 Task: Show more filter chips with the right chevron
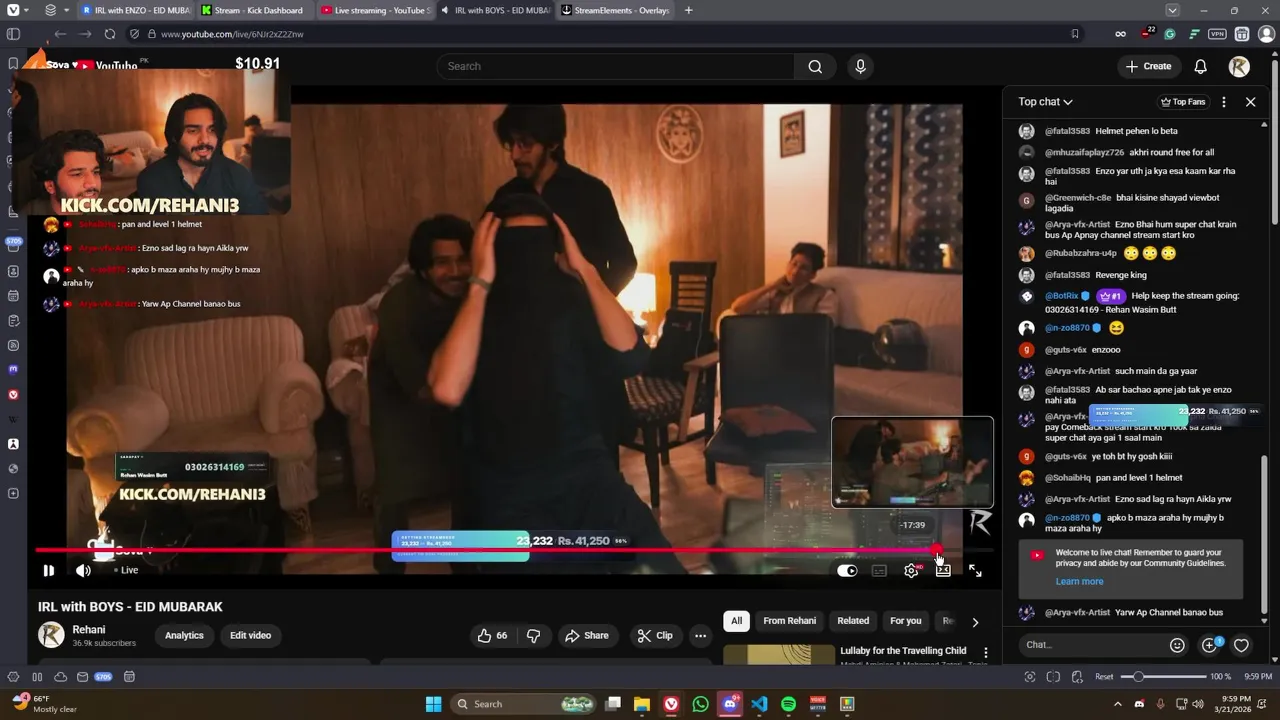[x=975, y=622]
